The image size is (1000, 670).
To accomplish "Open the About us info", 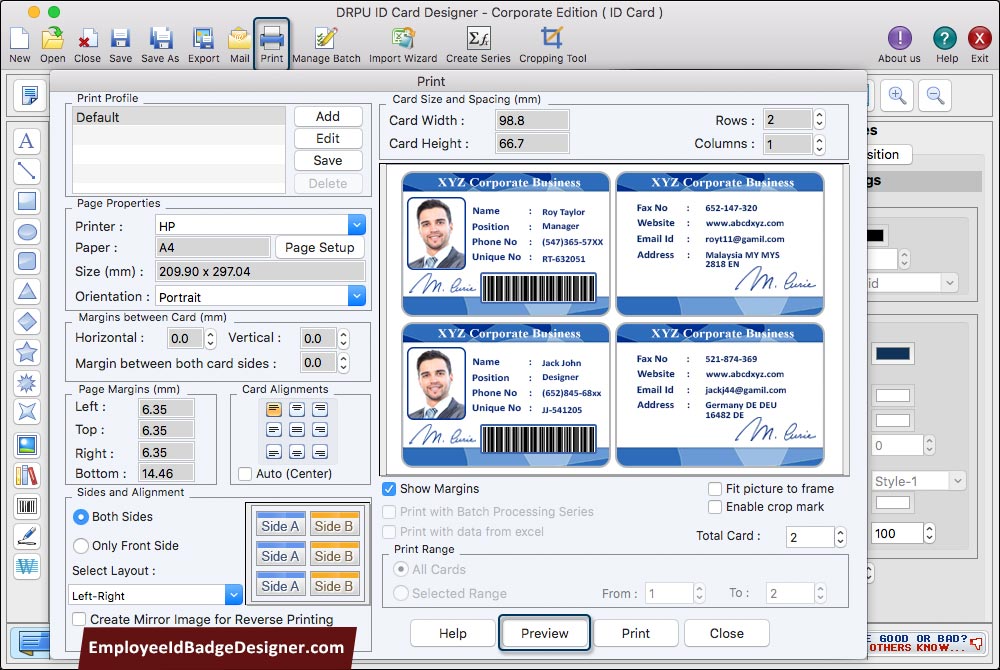I will [x=899, y=45].
